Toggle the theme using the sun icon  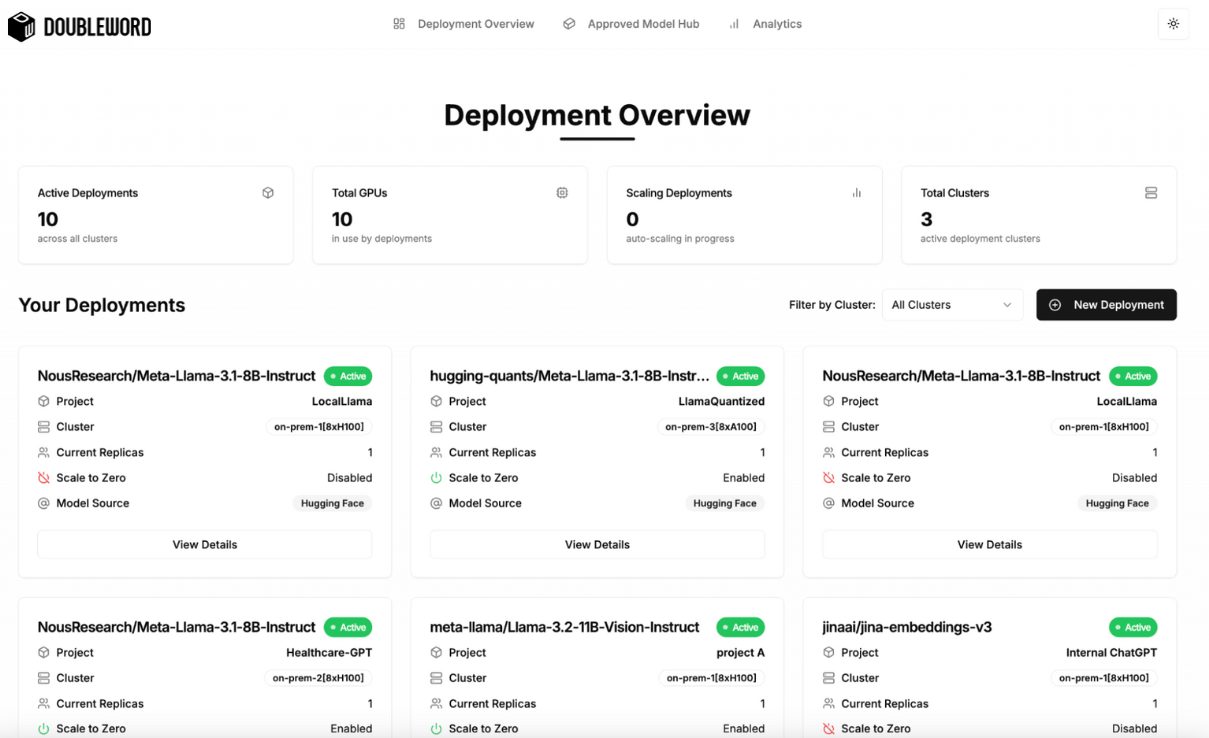pyautogui.click(x=1173, y=23)
